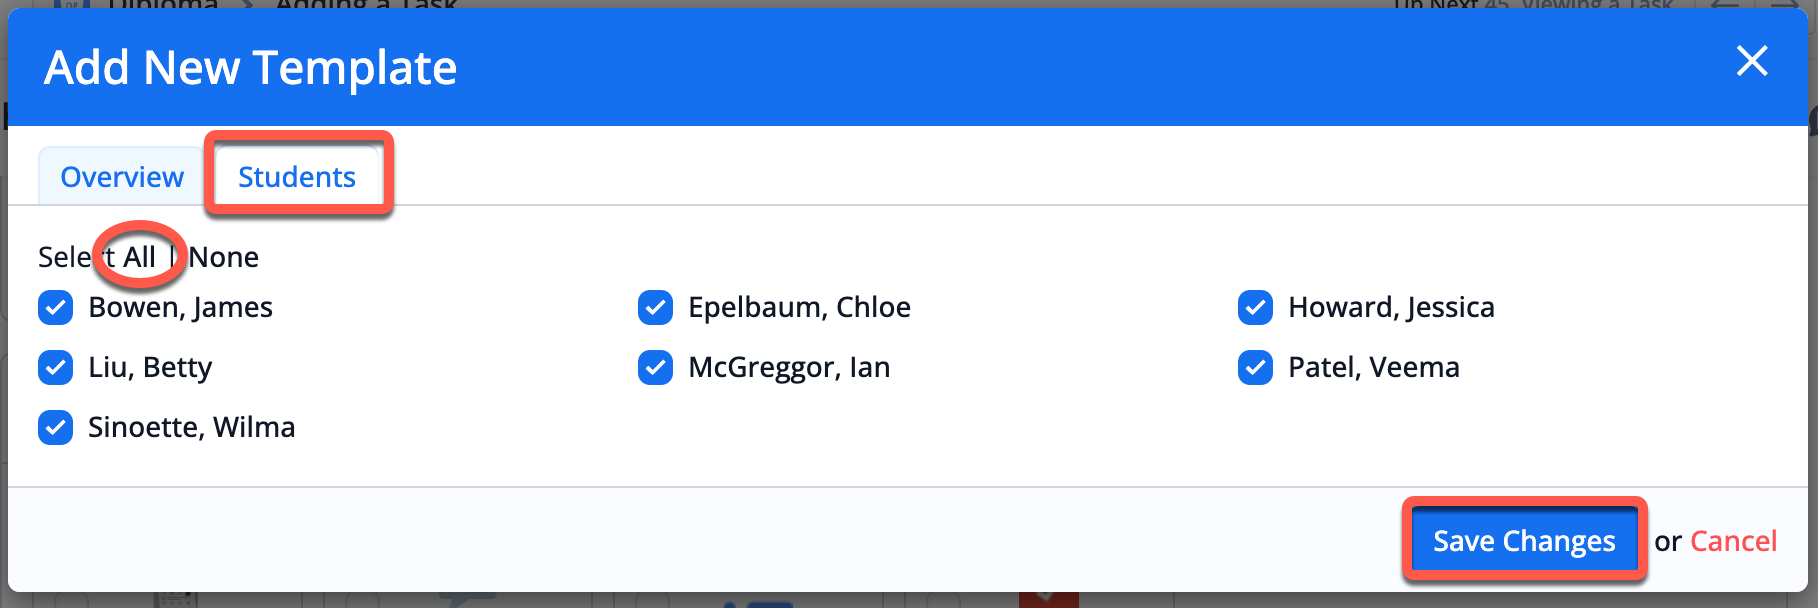The image size is (1818, 608).
Task: Click the Add New Template title
Action: coord(251,68)
